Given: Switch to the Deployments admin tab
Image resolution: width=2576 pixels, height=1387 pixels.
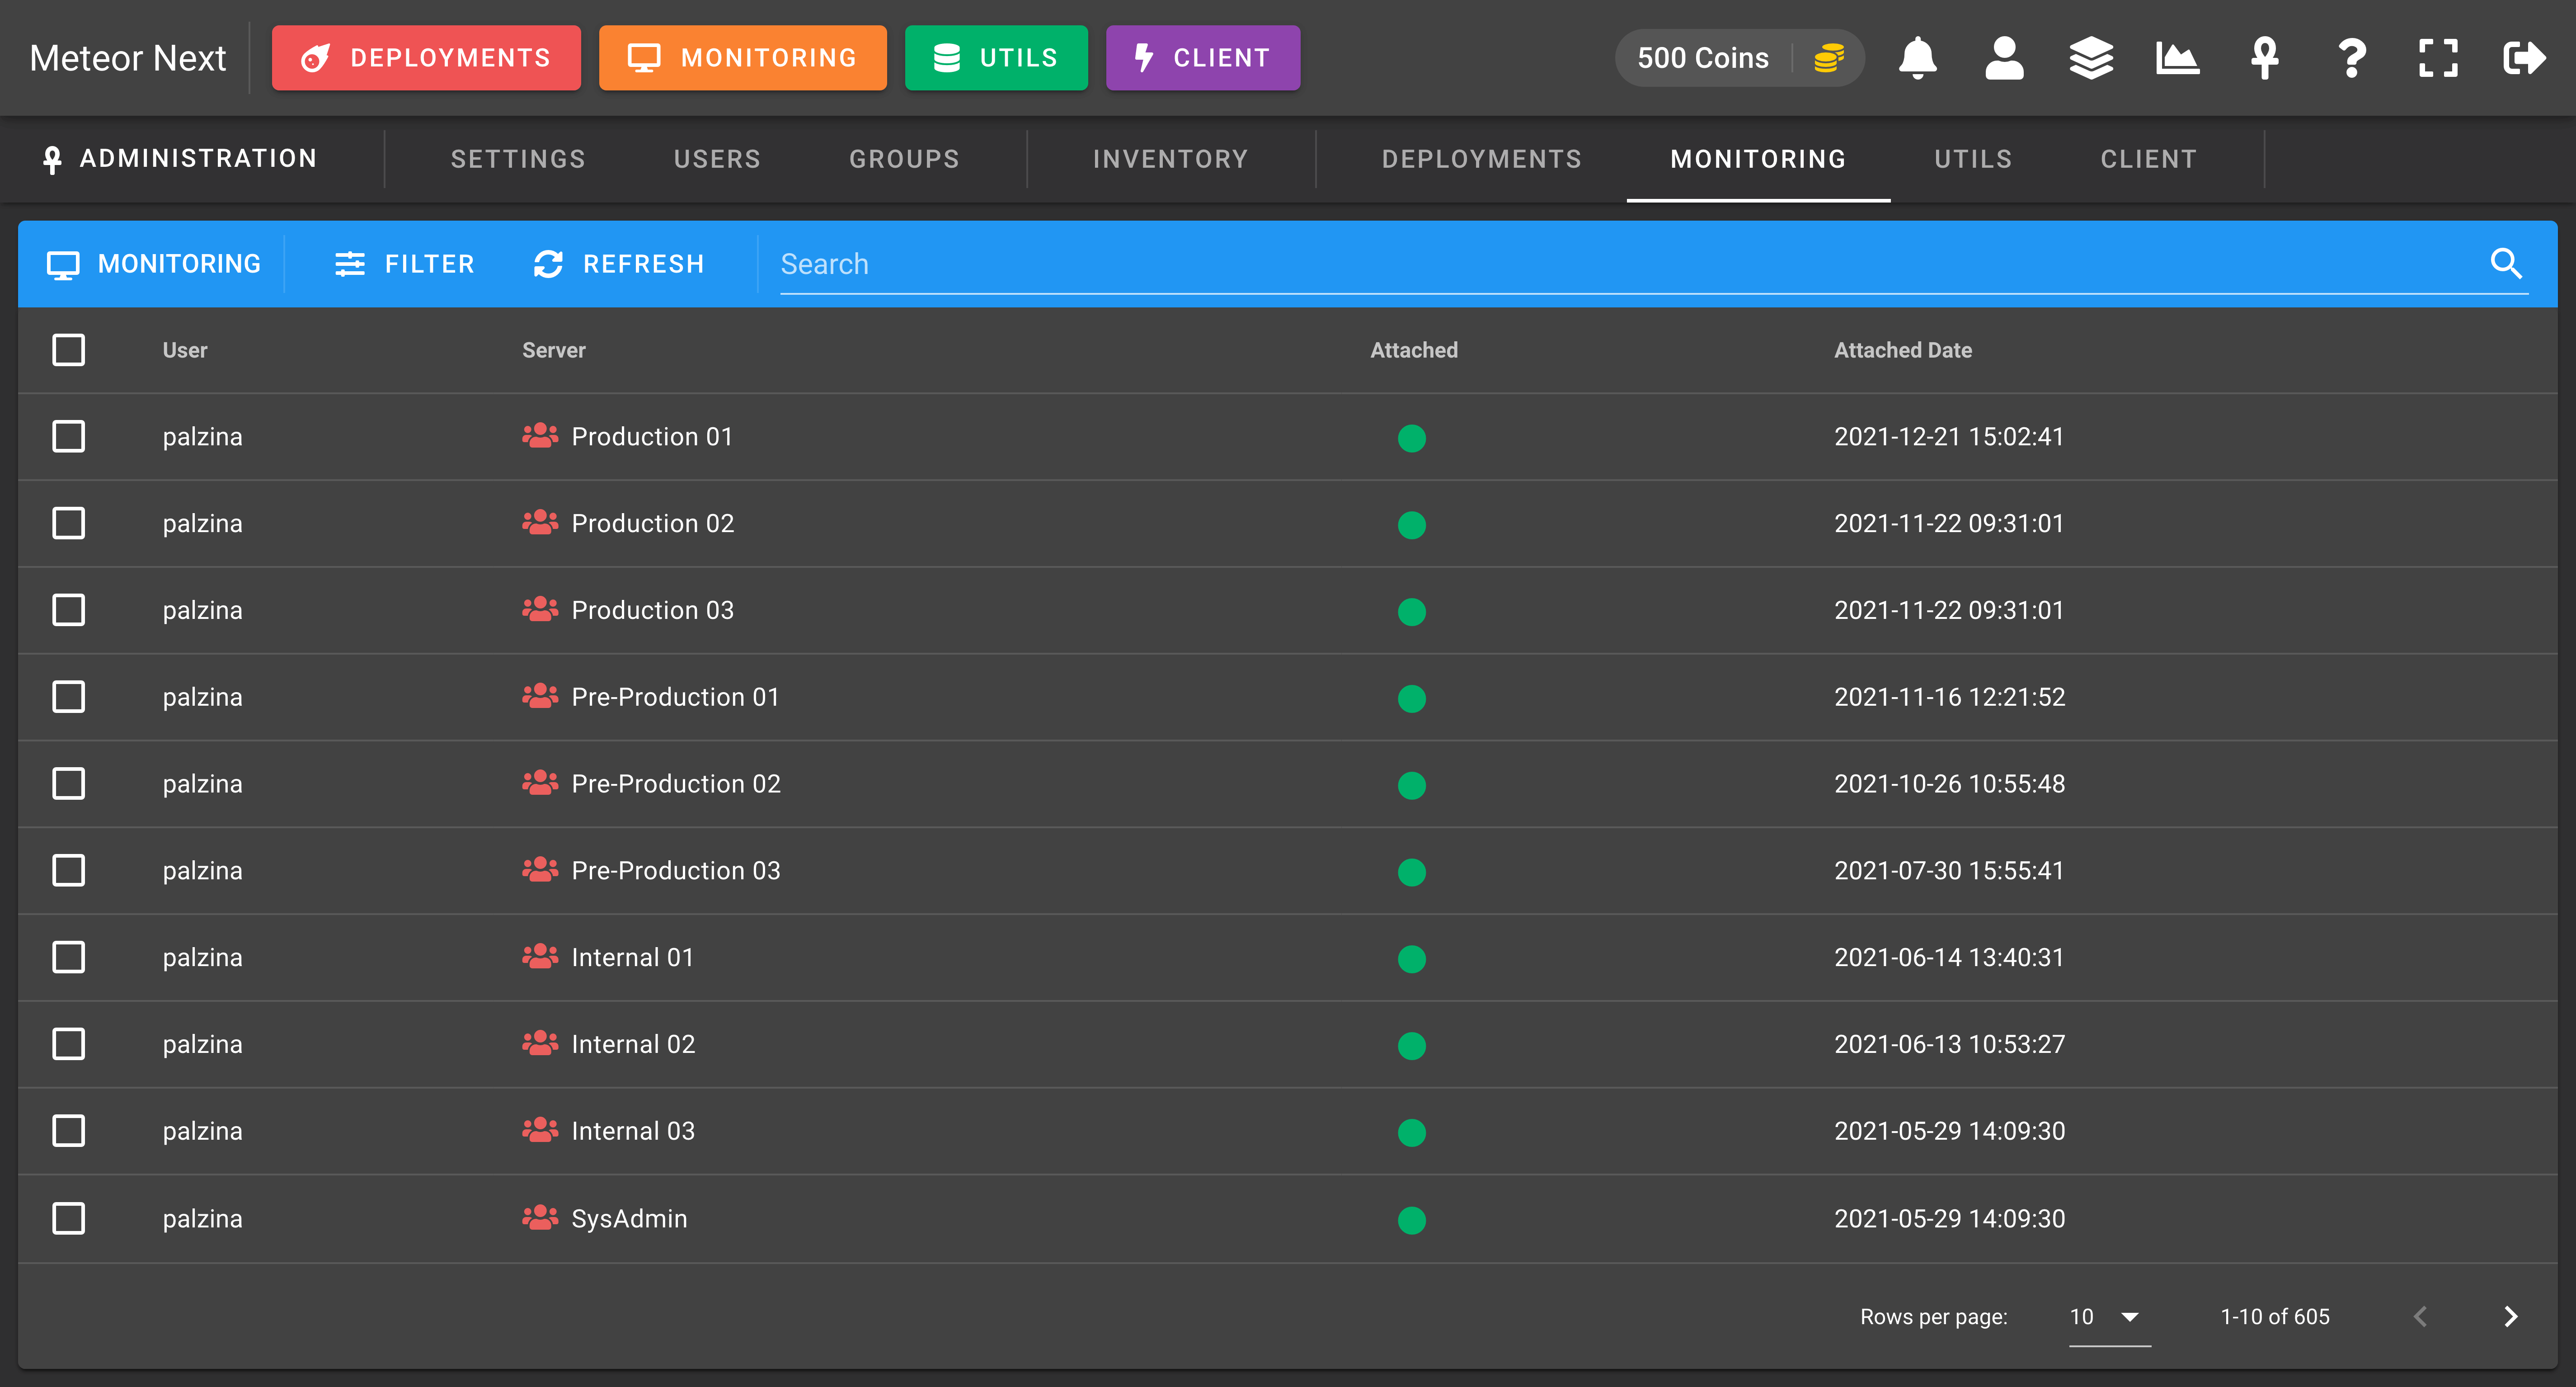Looking at the screenshot, I should (1481, 159).
